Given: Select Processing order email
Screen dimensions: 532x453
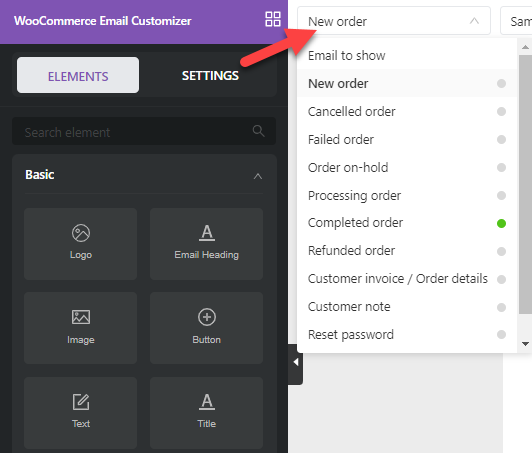Looking at the screenshot, I should tap(406, 195).
